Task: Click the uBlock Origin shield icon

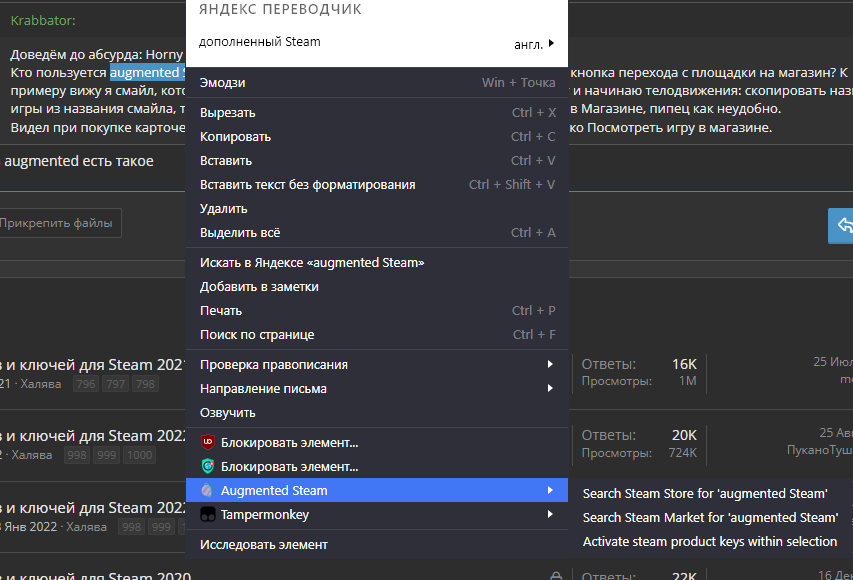Action: coord(208,442)
